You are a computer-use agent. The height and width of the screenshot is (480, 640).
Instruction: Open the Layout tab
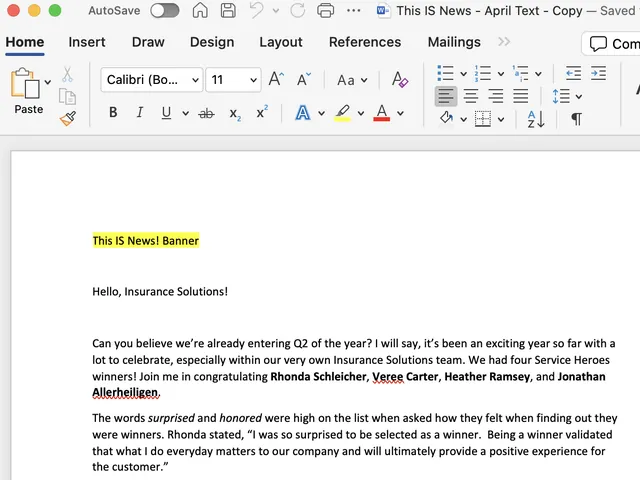click(x=281, y=42)
